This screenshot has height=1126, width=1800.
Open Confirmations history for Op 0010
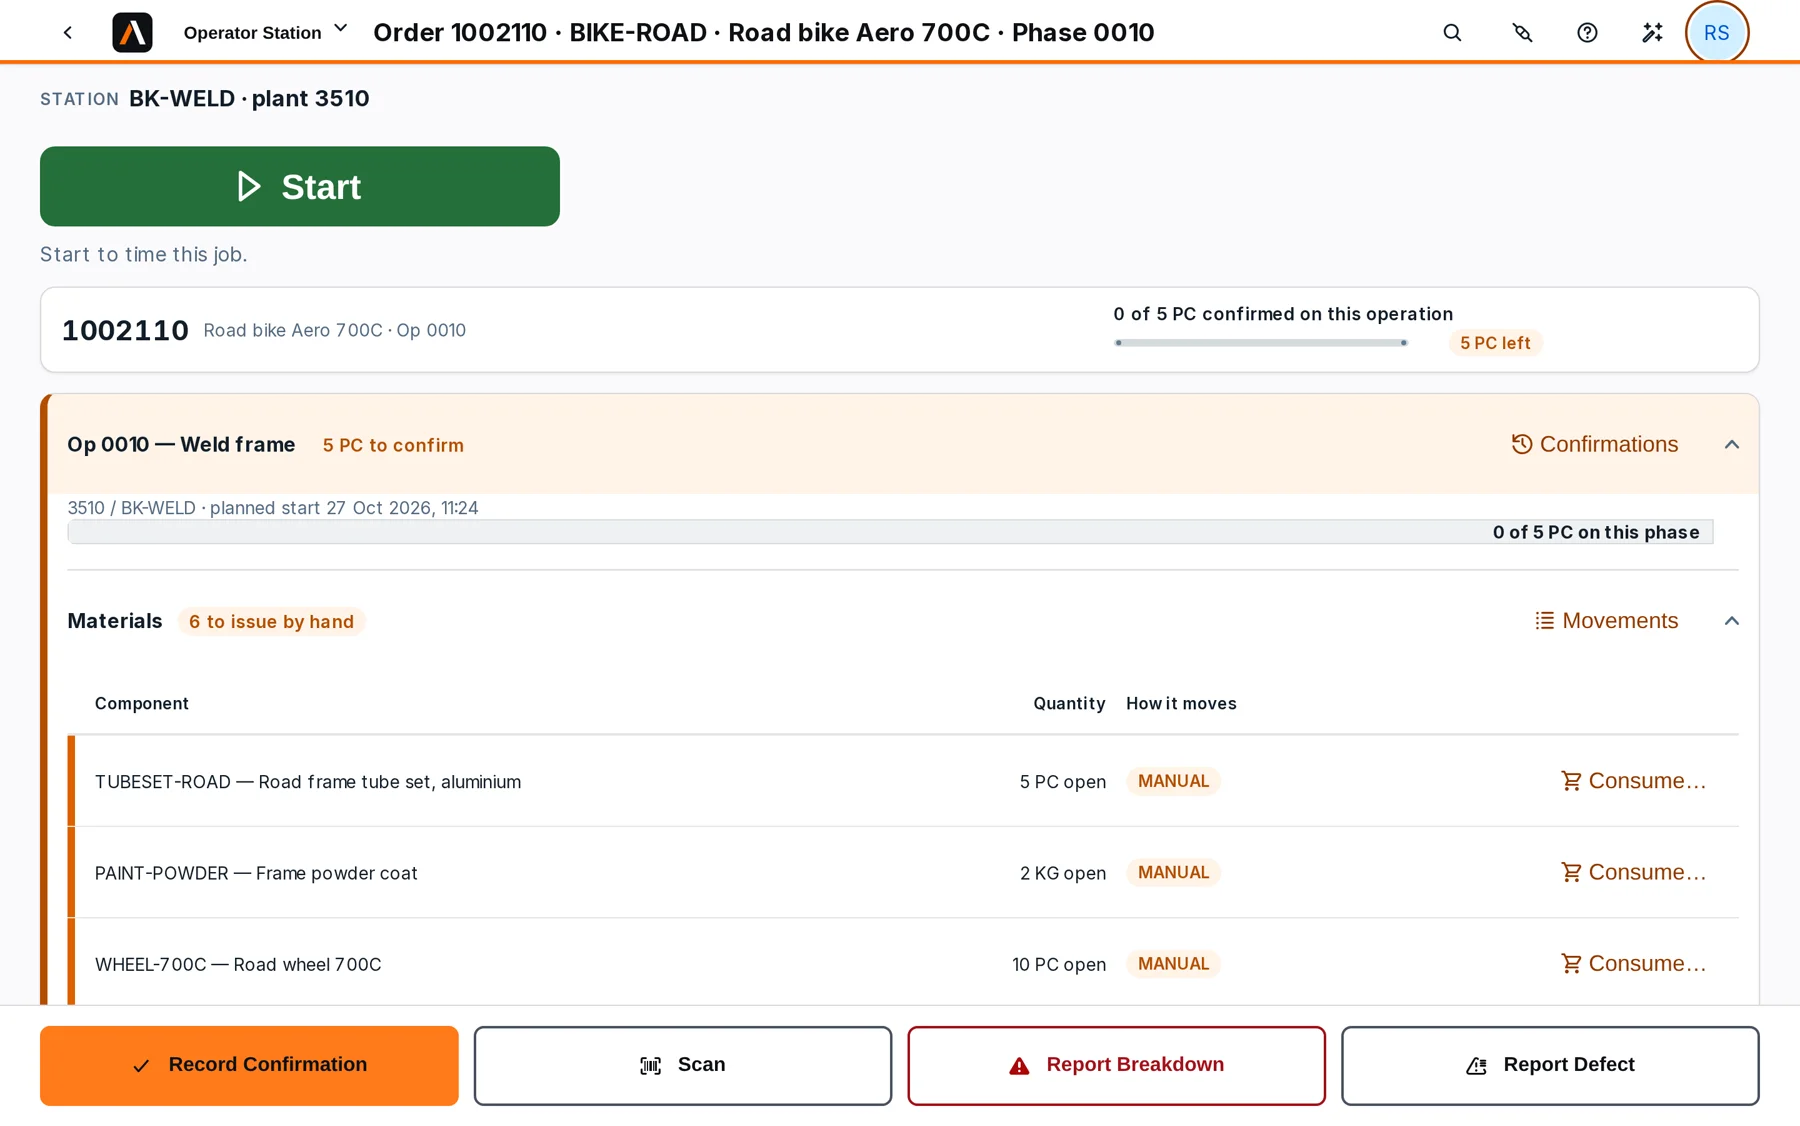[1595, 444]
